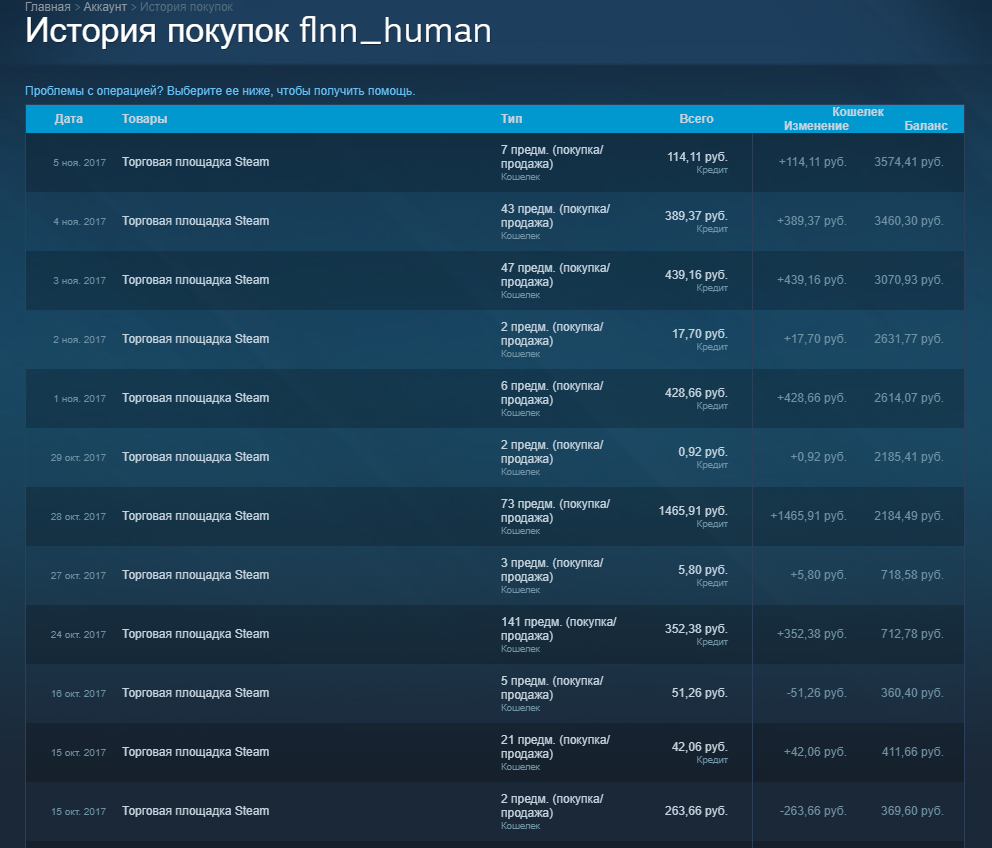Click the 43 предм. type entry

(555, 216)
